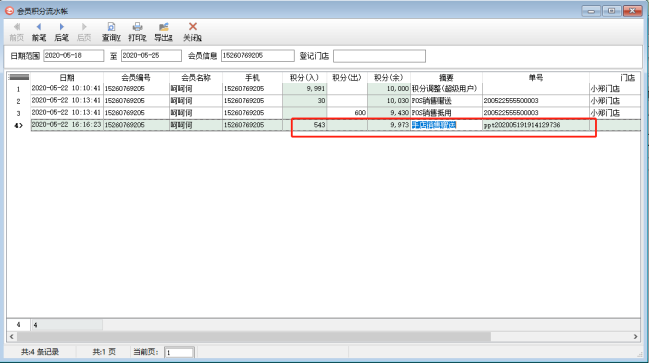Click status text 共:1 页
This screenshot has width=649, height=363.
click(104, 352)
